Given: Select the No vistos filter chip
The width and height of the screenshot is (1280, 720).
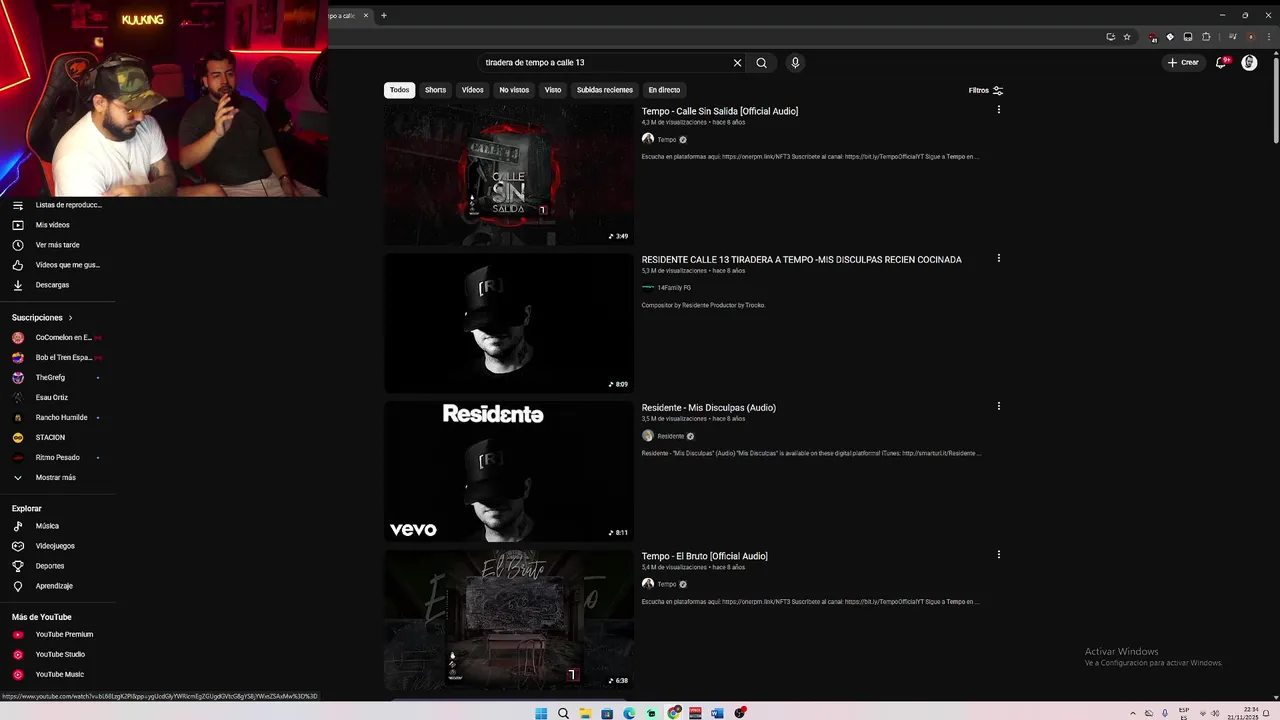Looking at the screenshot, I should point(514,90).
